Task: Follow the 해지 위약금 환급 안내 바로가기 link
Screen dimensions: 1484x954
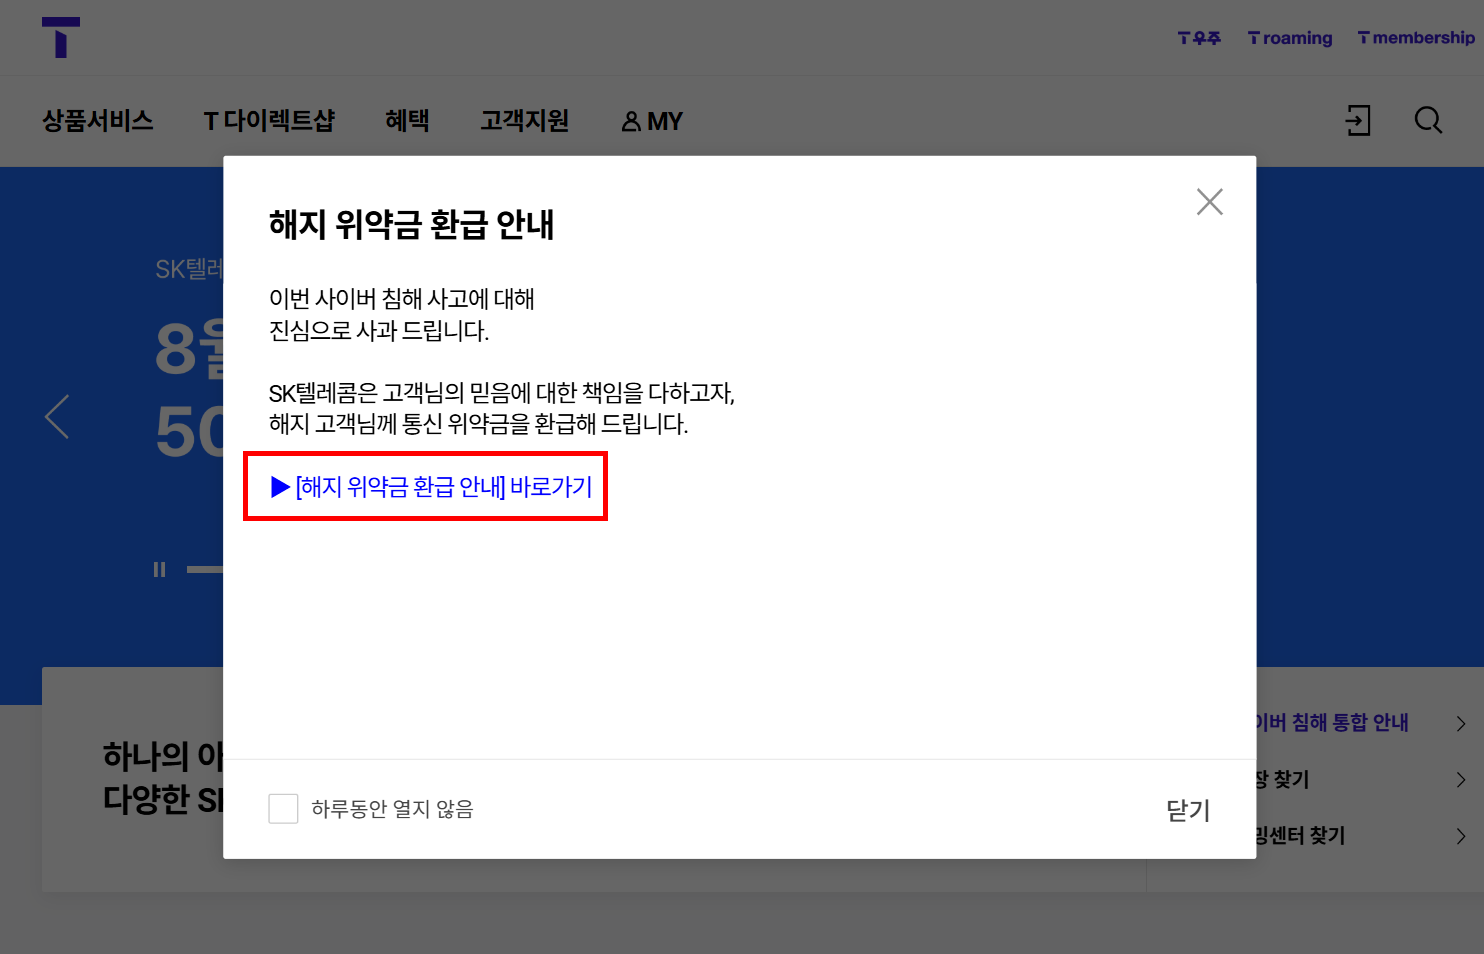Action: [x=432, y=487]
